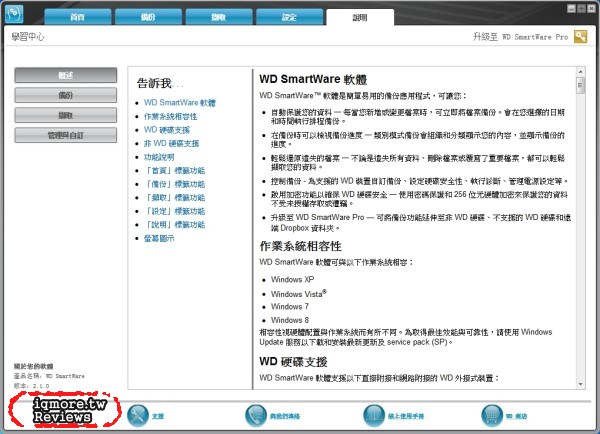Open the 「首頁」標籤功能 link

coord(174,170)
